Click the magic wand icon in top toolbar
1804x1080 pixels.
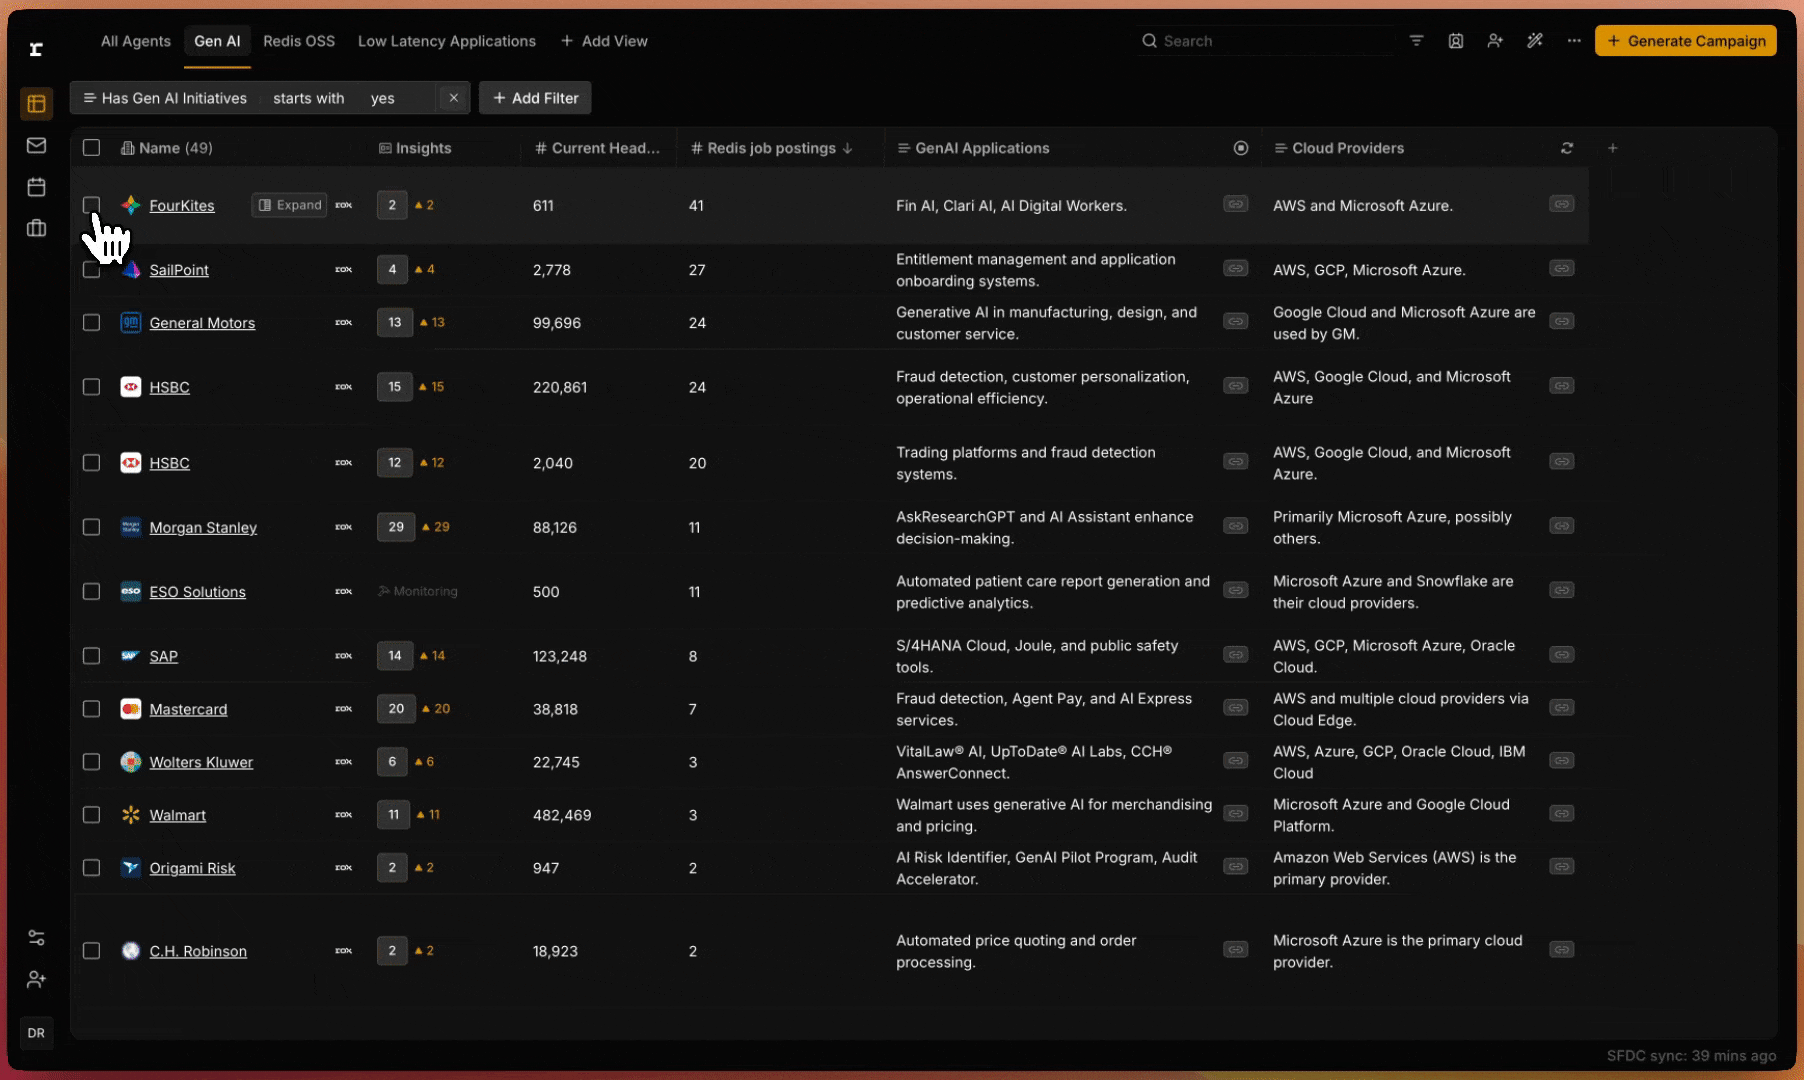tap(1534, 41)
